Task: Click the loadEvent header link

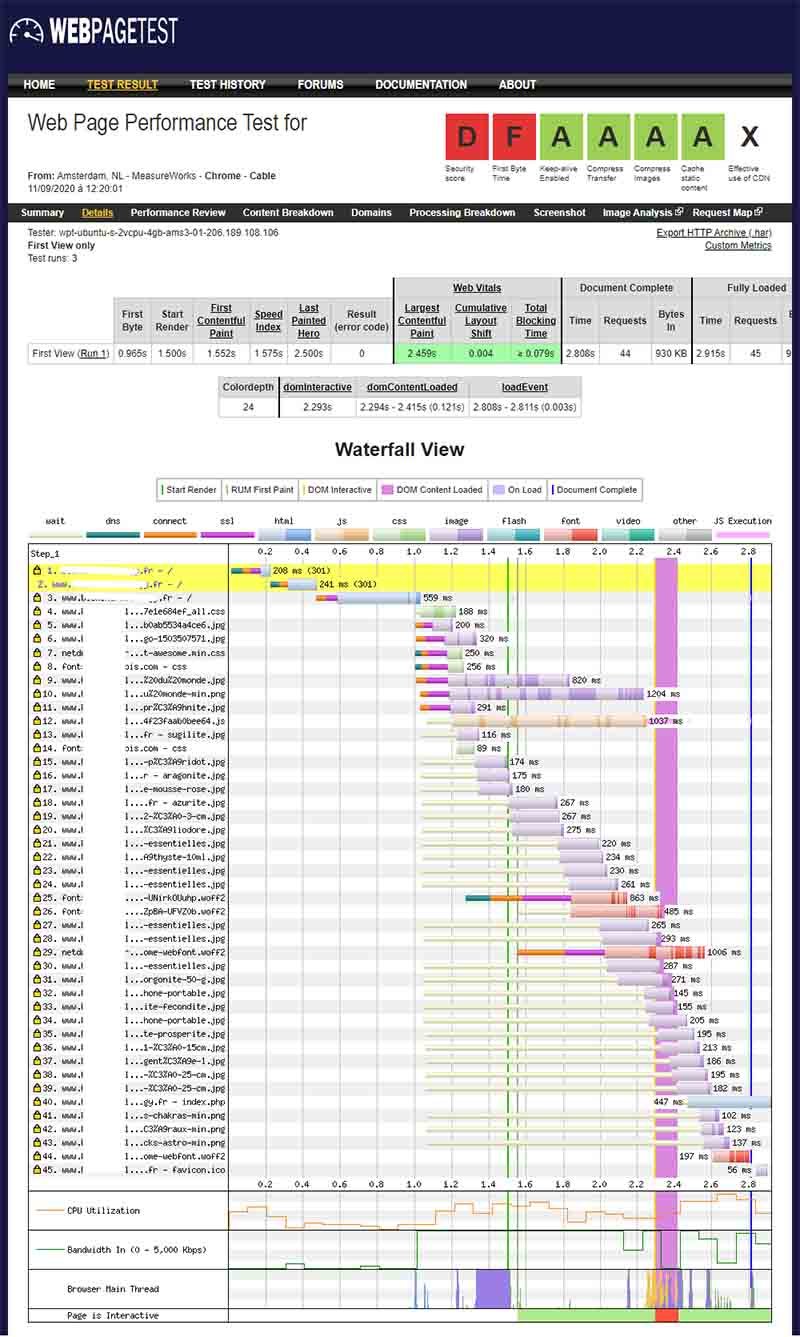Action: click(x=524, y=387)
